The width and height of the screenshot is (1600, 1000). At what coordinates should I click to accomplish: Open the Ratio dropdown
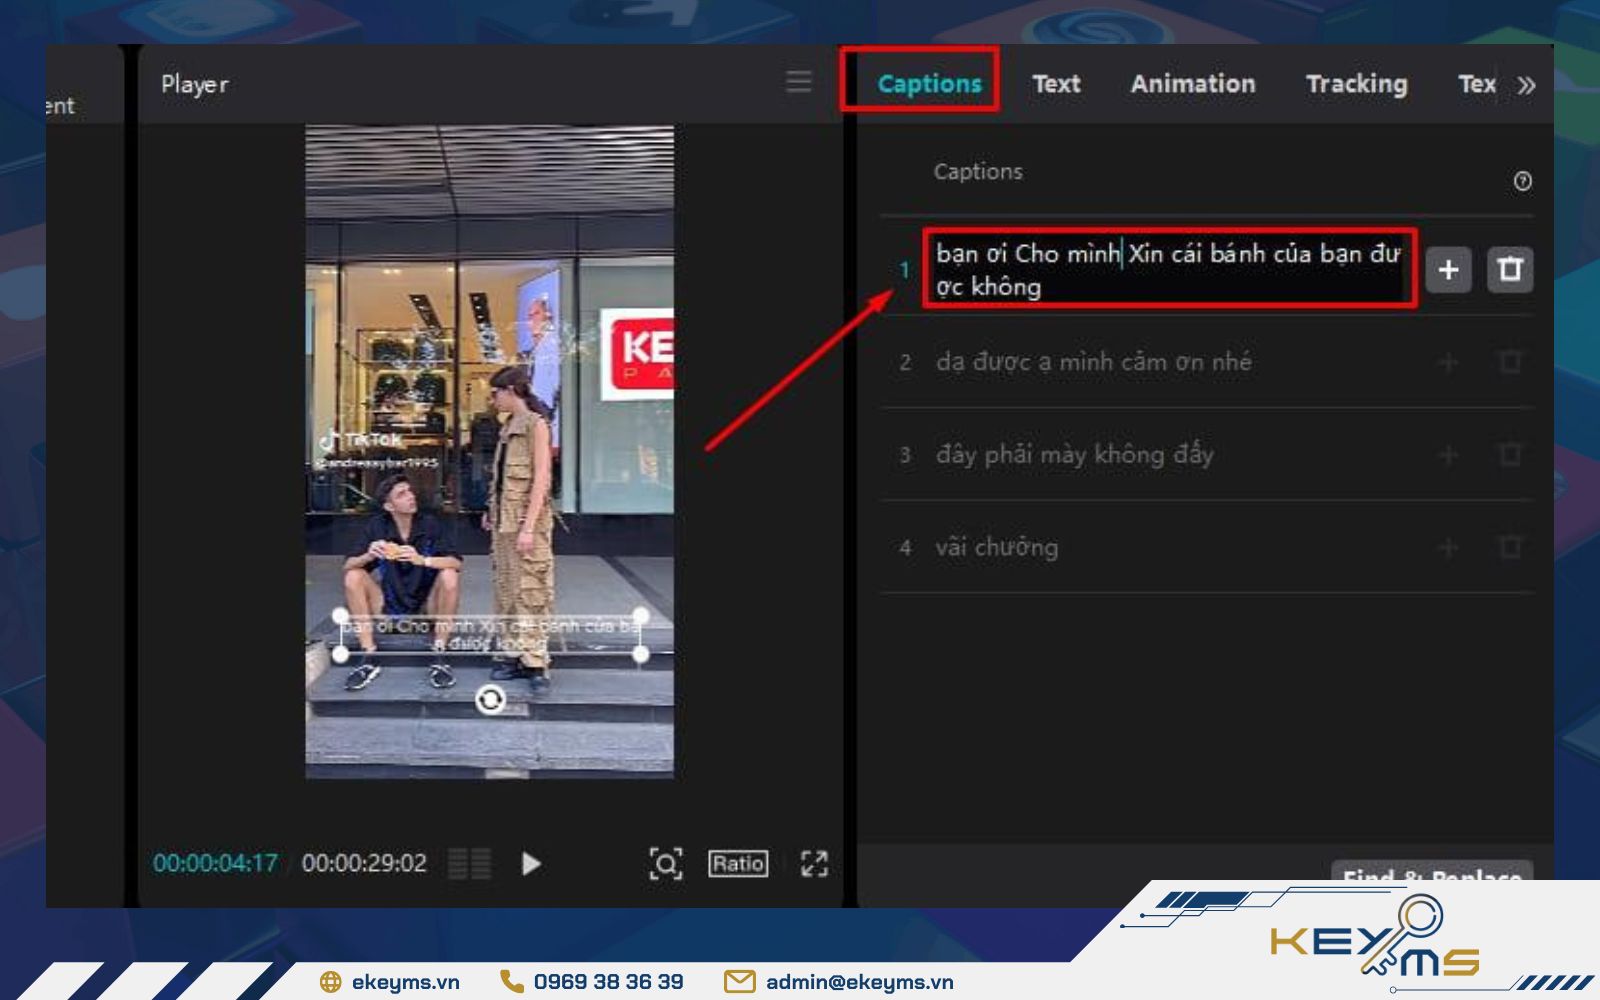738,863
